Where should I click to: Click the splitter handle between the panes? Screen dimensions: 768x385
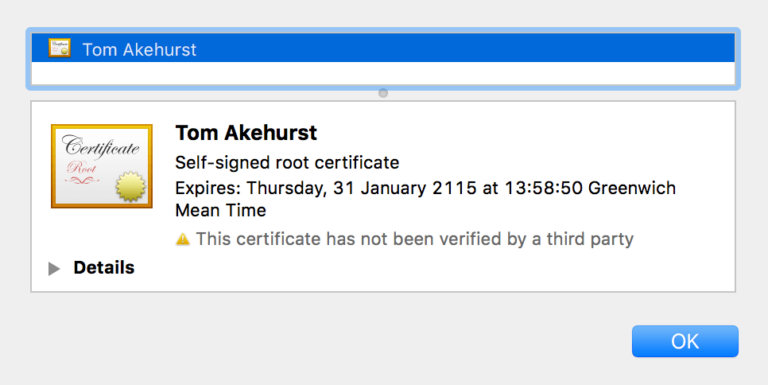[x=383, y=93]
